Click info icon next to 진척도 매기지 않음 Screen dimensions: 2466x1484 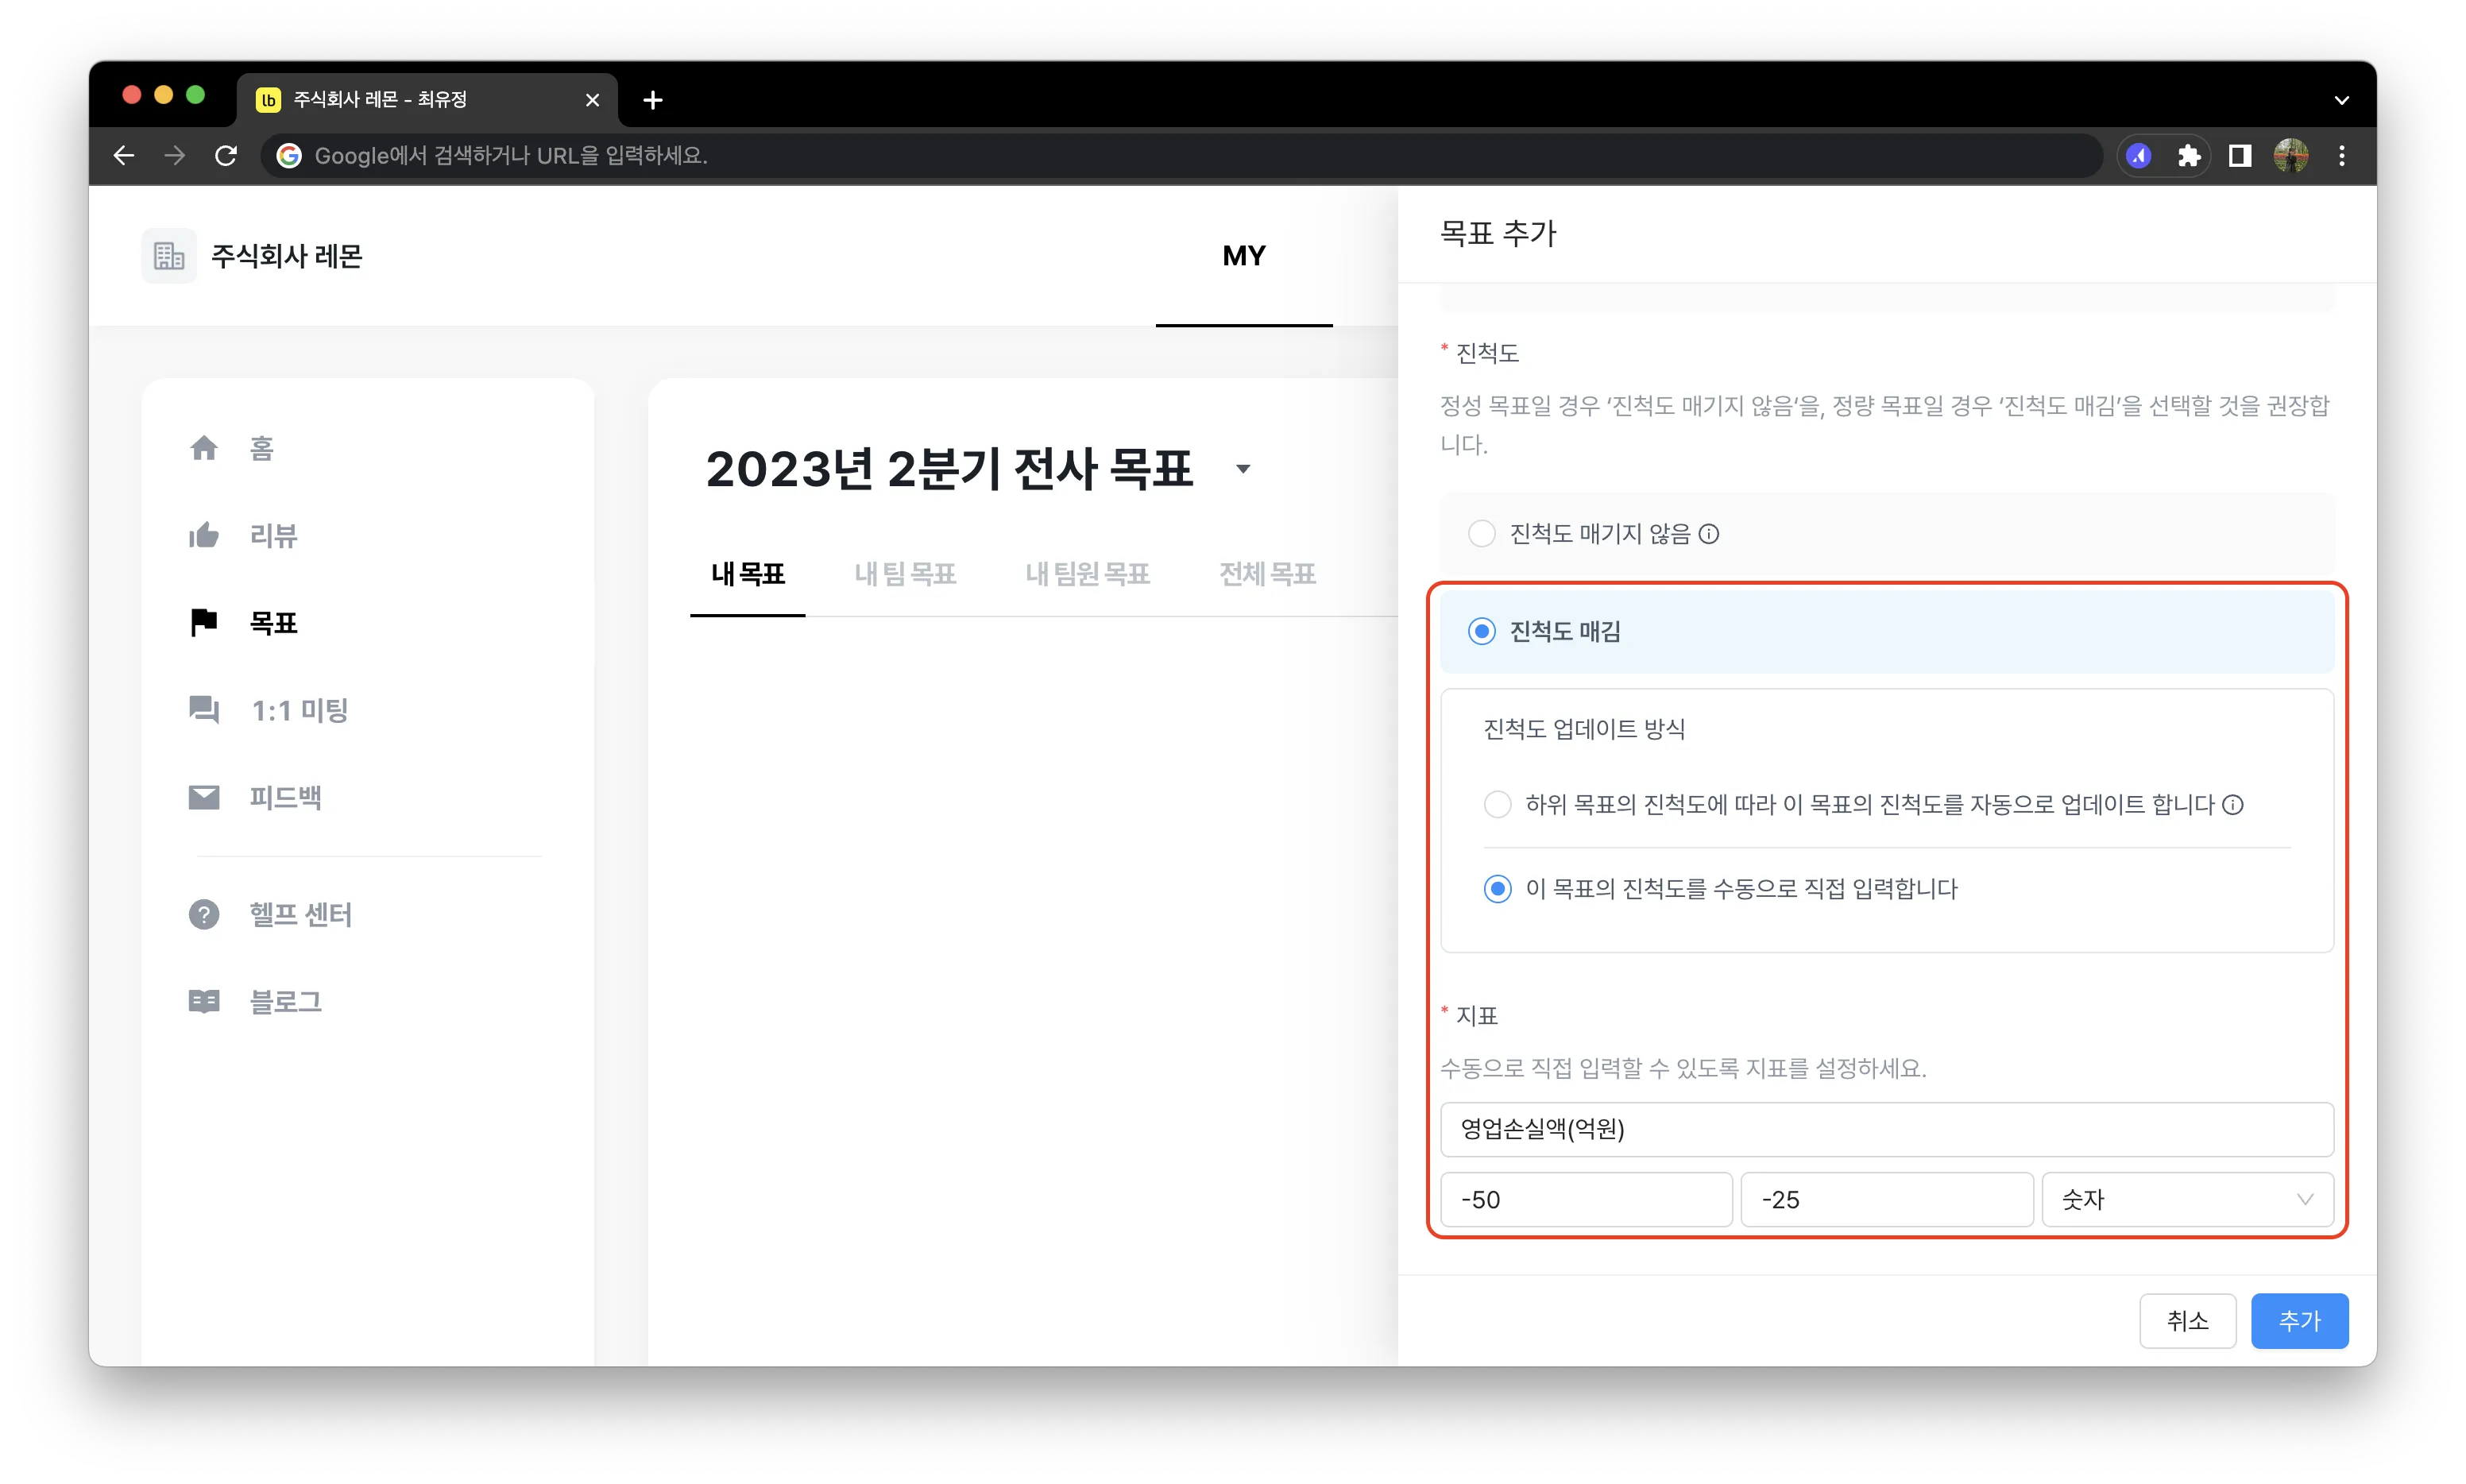click(1709, 534)
